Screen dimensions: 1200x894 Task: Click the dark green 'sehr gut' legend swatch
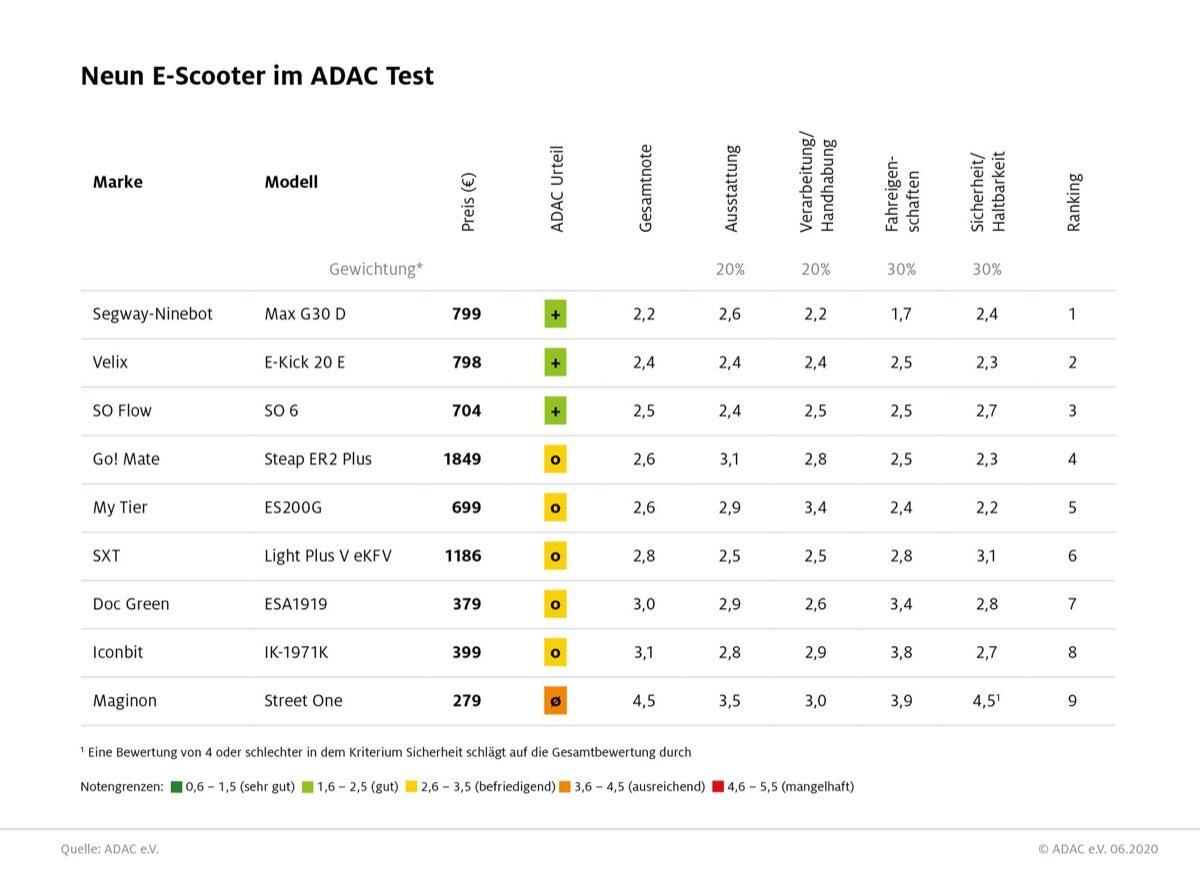point(177,787)
